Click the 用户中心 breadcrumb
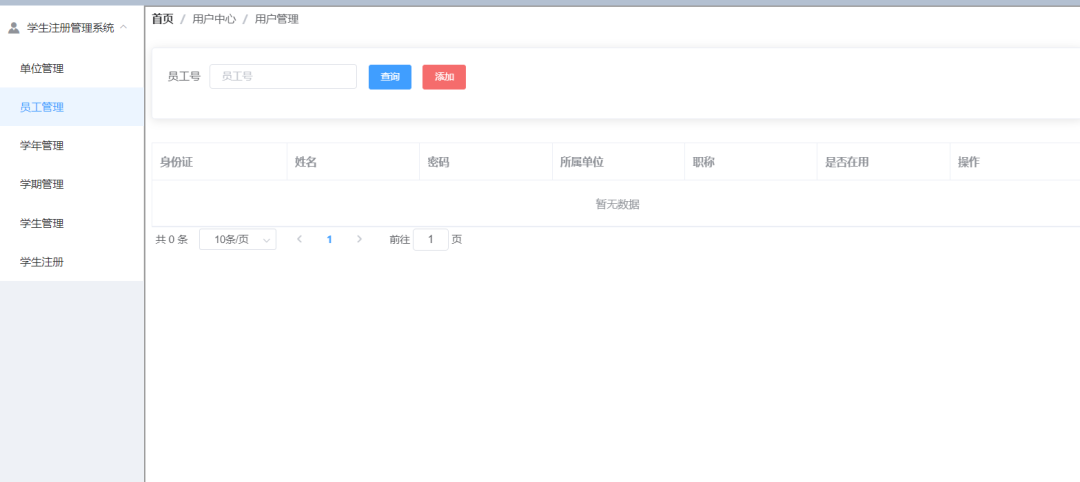1080x482 pixels. 214,19
